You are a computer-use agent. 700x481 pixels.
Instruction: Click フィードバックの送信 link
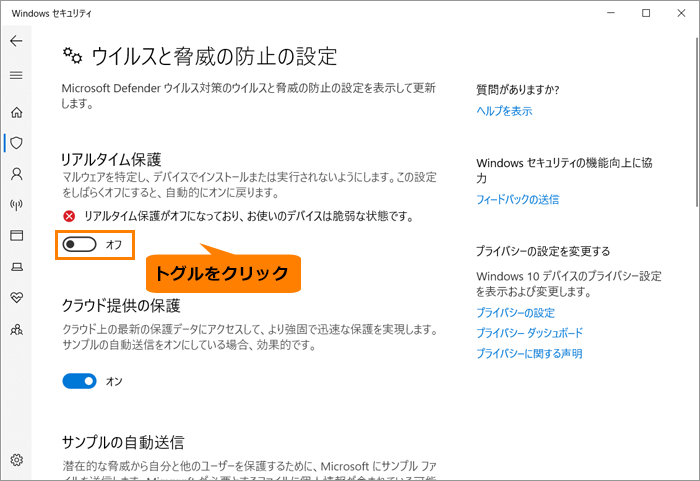point(517,199)
